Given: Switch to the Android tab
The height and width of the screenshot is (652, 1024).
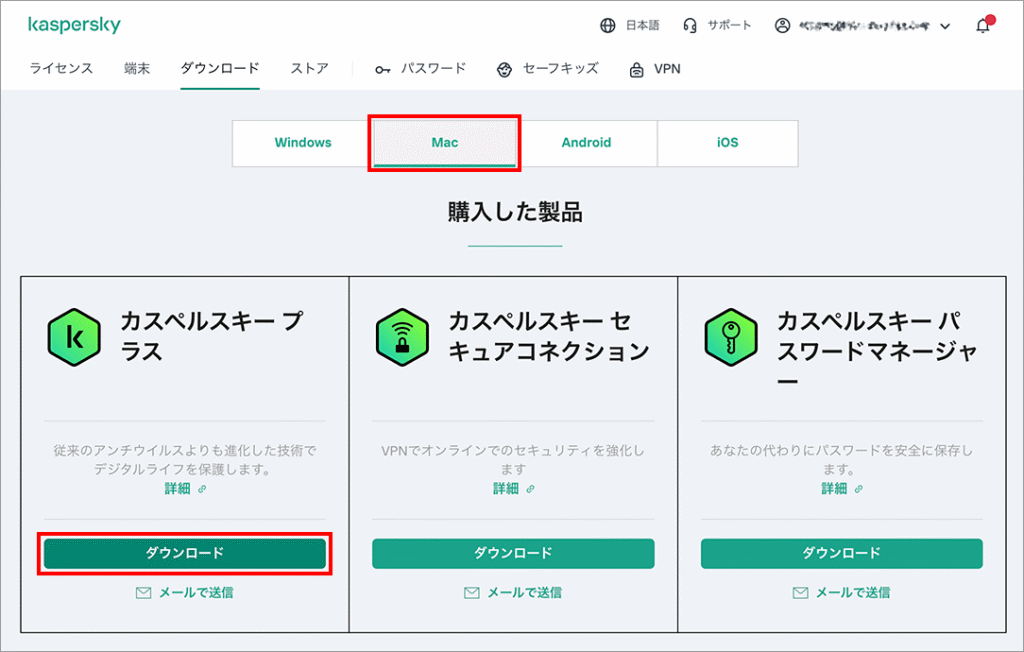Looking at the screenshot, I should pos(586,142).
